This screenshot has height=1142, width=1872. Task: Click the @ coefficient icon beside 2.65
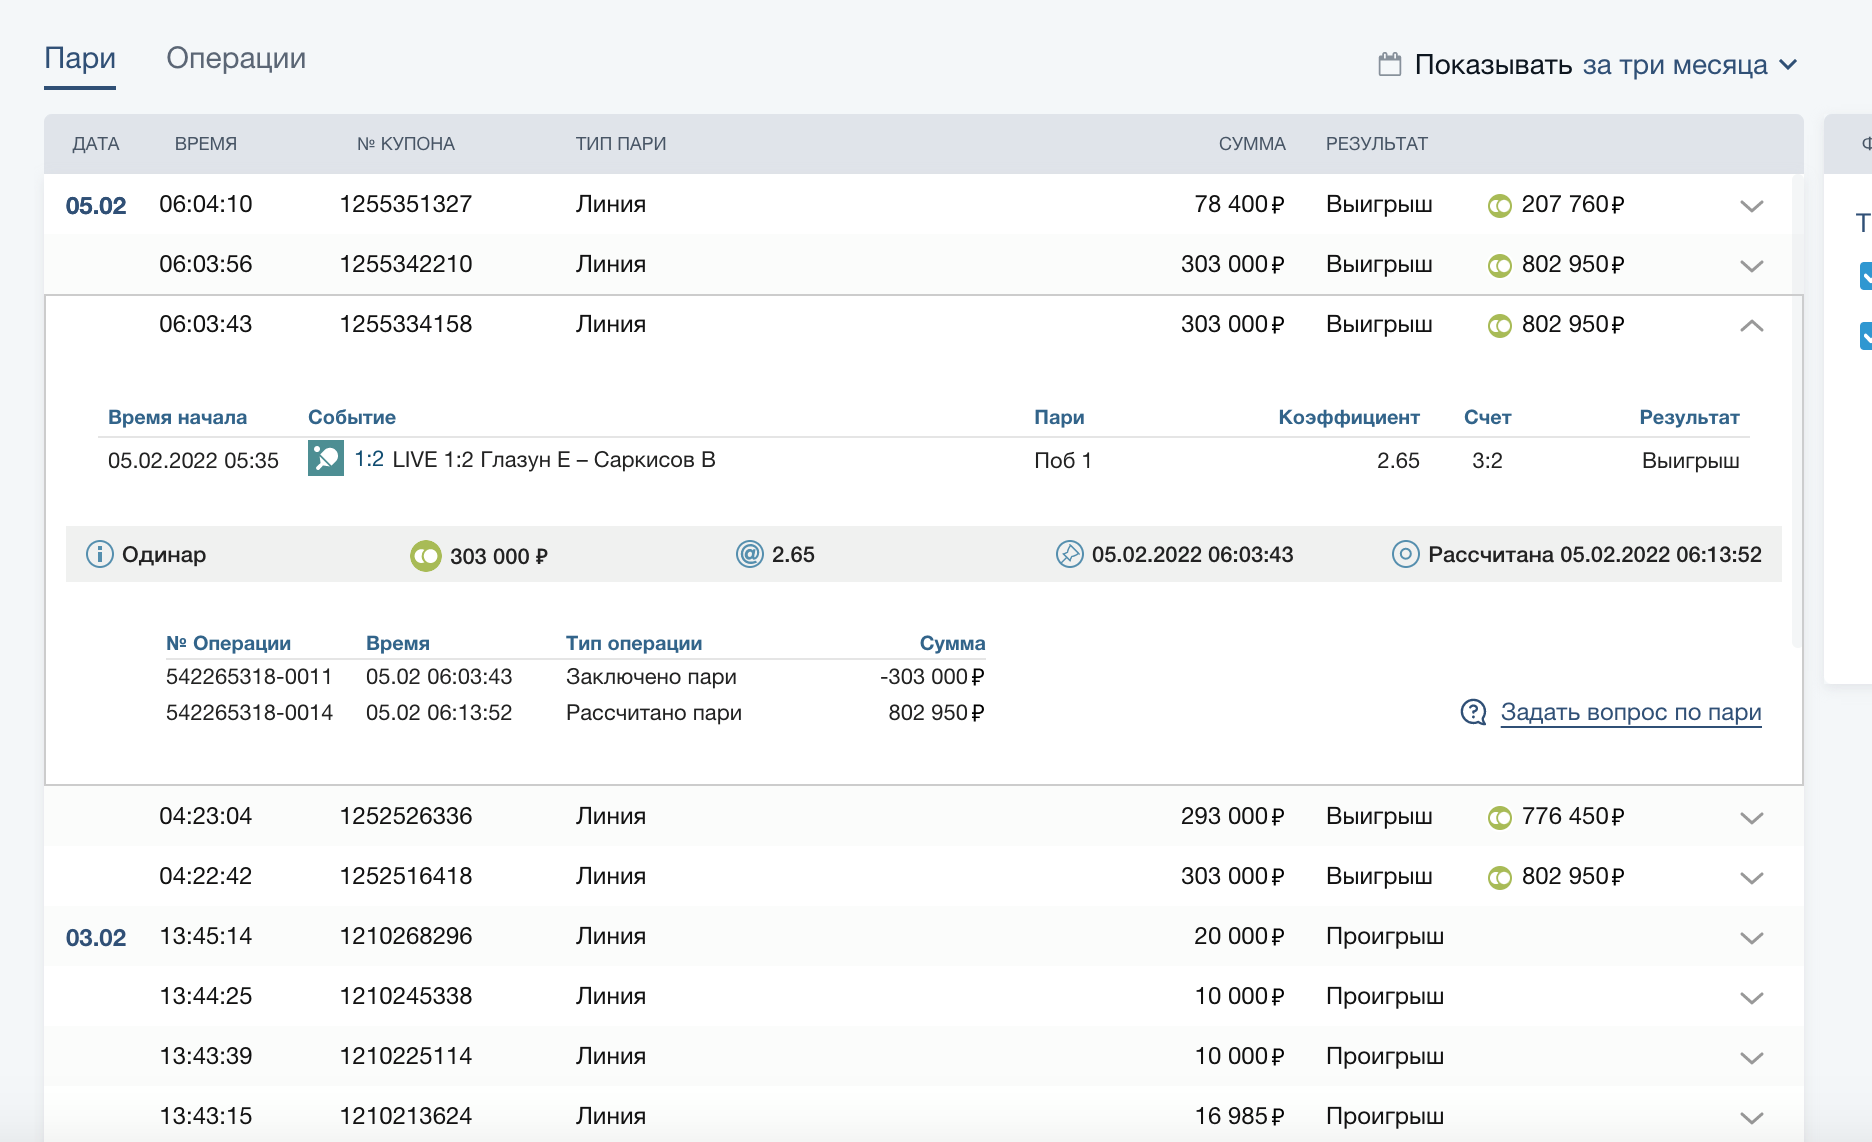(x=749, y=554)
